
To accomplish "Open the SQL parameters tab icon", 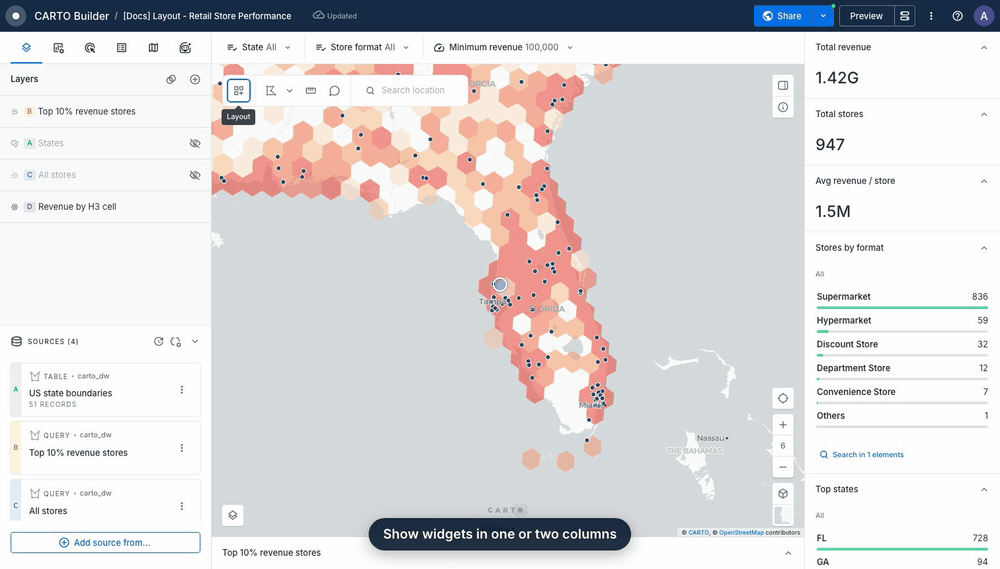I will (186, 48).
